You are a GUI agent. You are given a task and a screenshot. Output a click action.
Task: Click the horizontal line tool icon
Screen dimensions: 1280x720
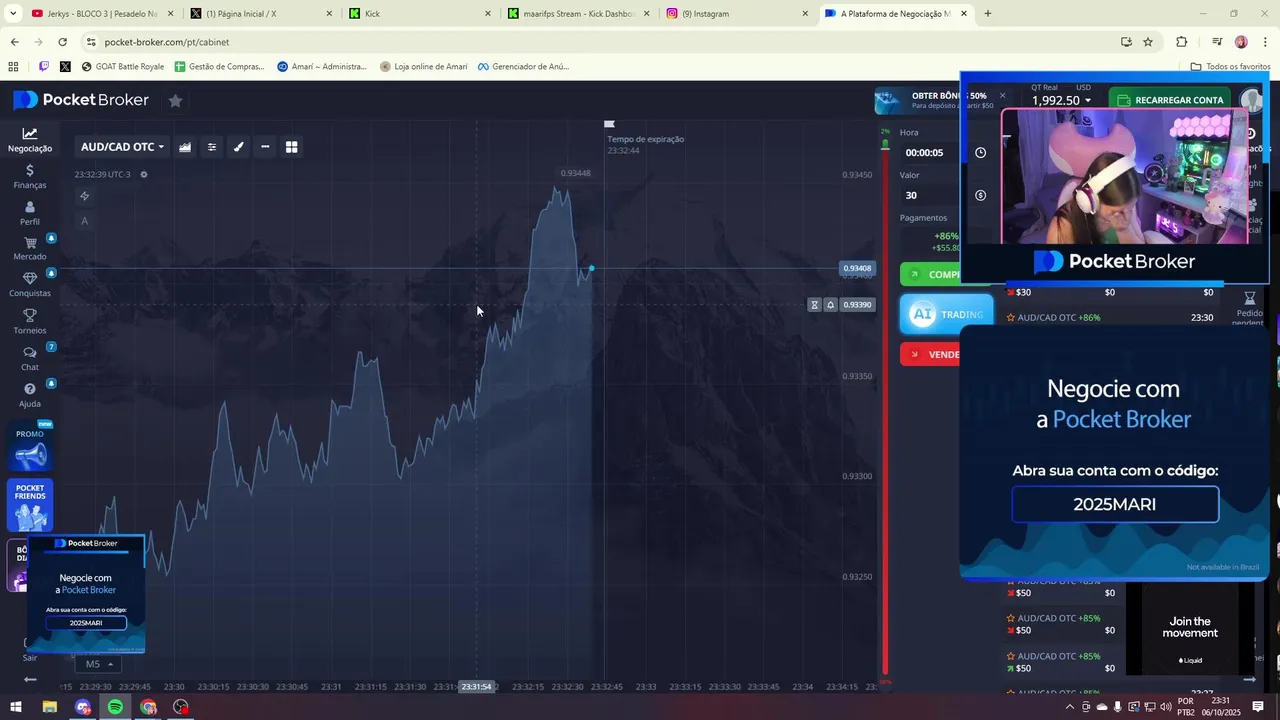tap(265, 147)
